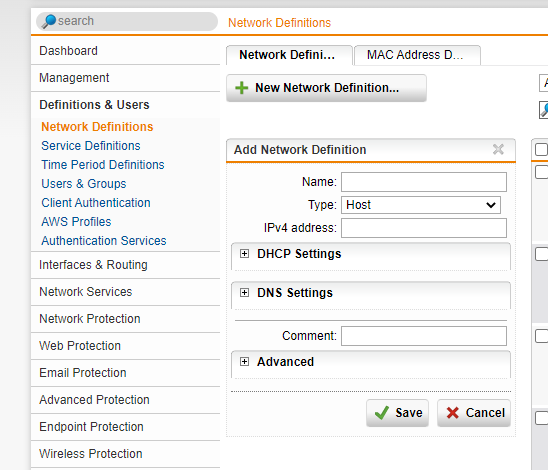Click the magnifier icon at right edge
The image size is (548, 470).
pyautogui.click(x=544, y=110)
